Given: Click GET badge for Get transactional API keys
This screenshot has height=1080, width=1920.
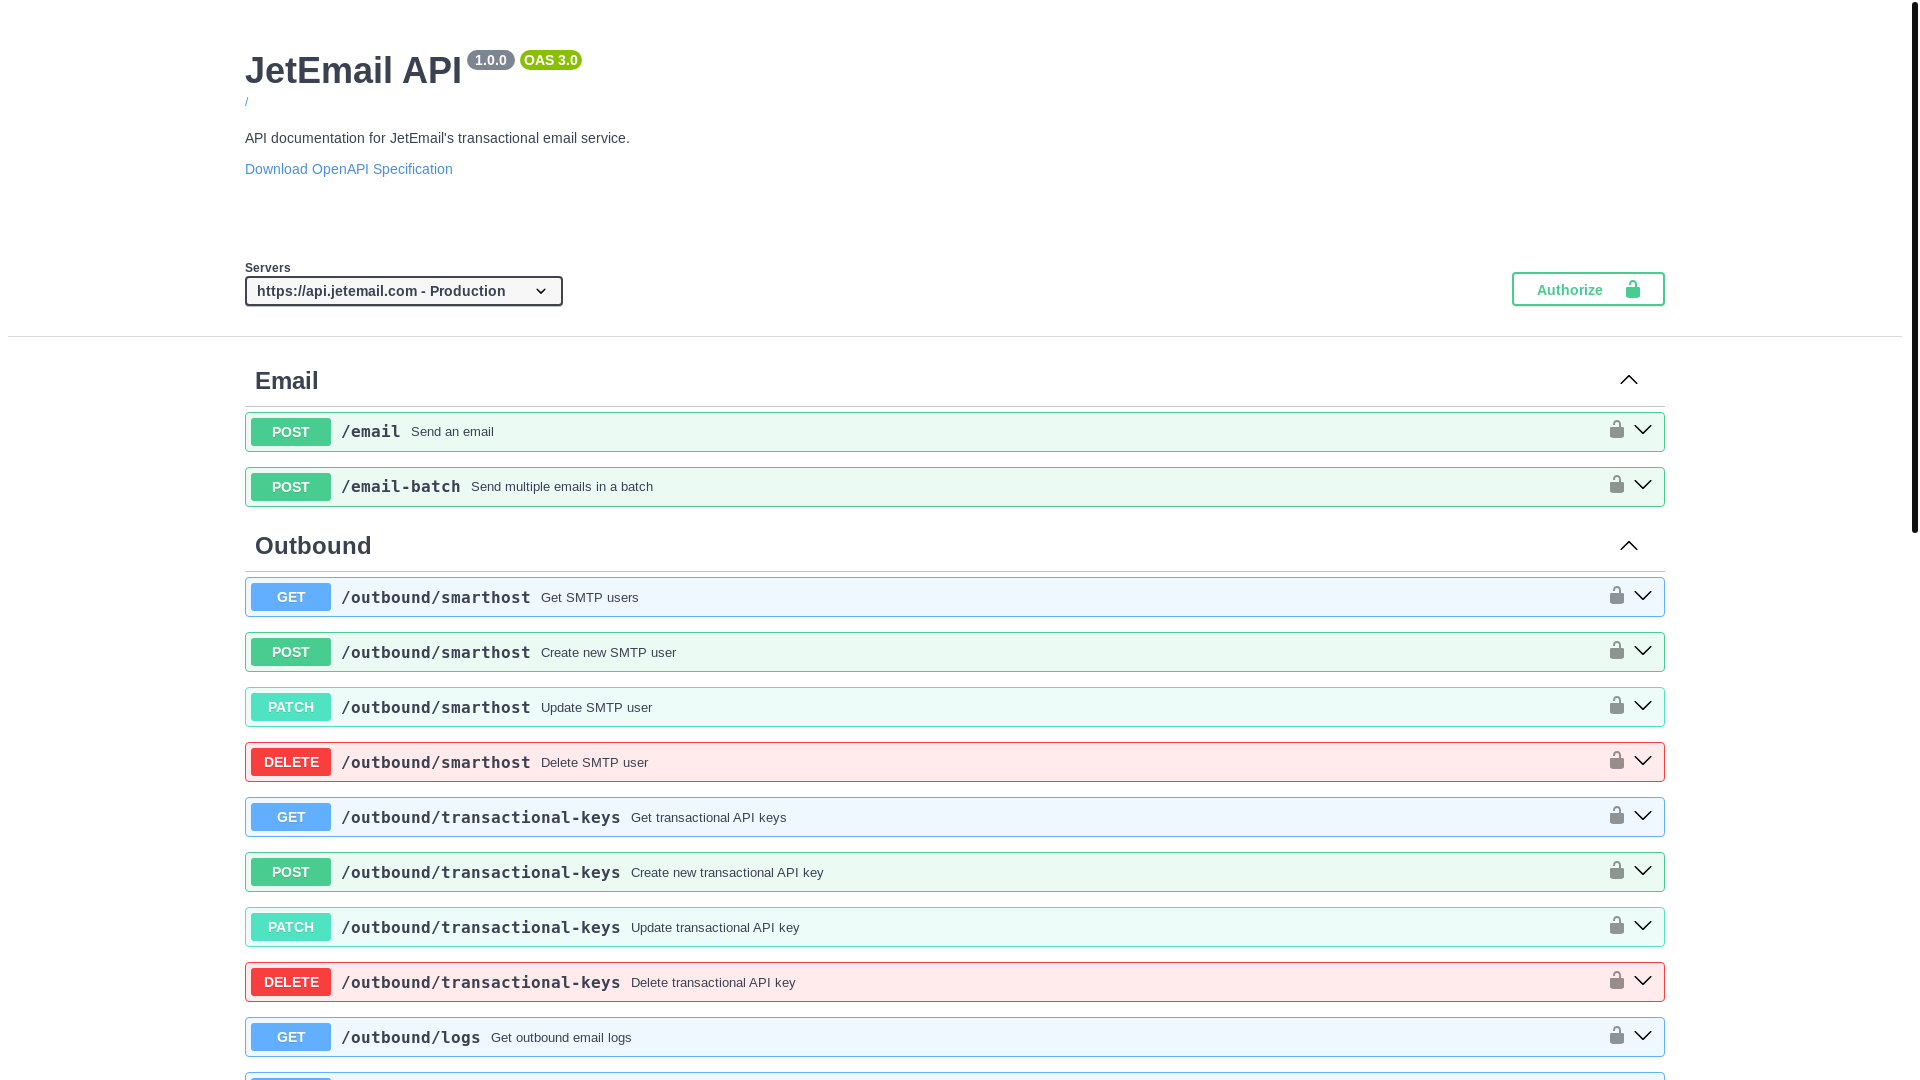Looking at the screenshot, I should [291, 817].
